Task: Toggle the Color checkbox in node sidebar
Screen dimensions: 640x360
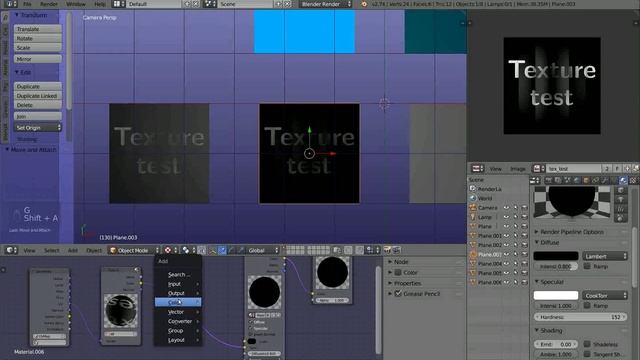Action: [x=398, y=272]
